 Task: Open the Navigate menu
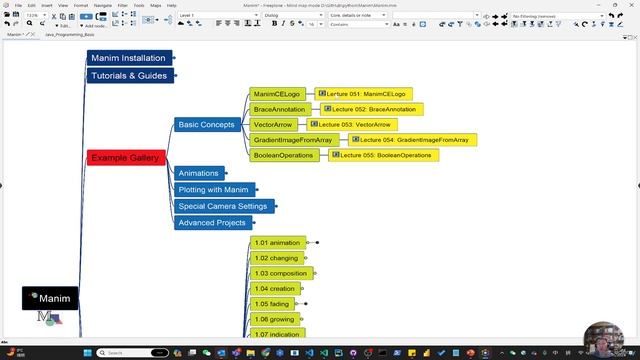click(102, 5)
